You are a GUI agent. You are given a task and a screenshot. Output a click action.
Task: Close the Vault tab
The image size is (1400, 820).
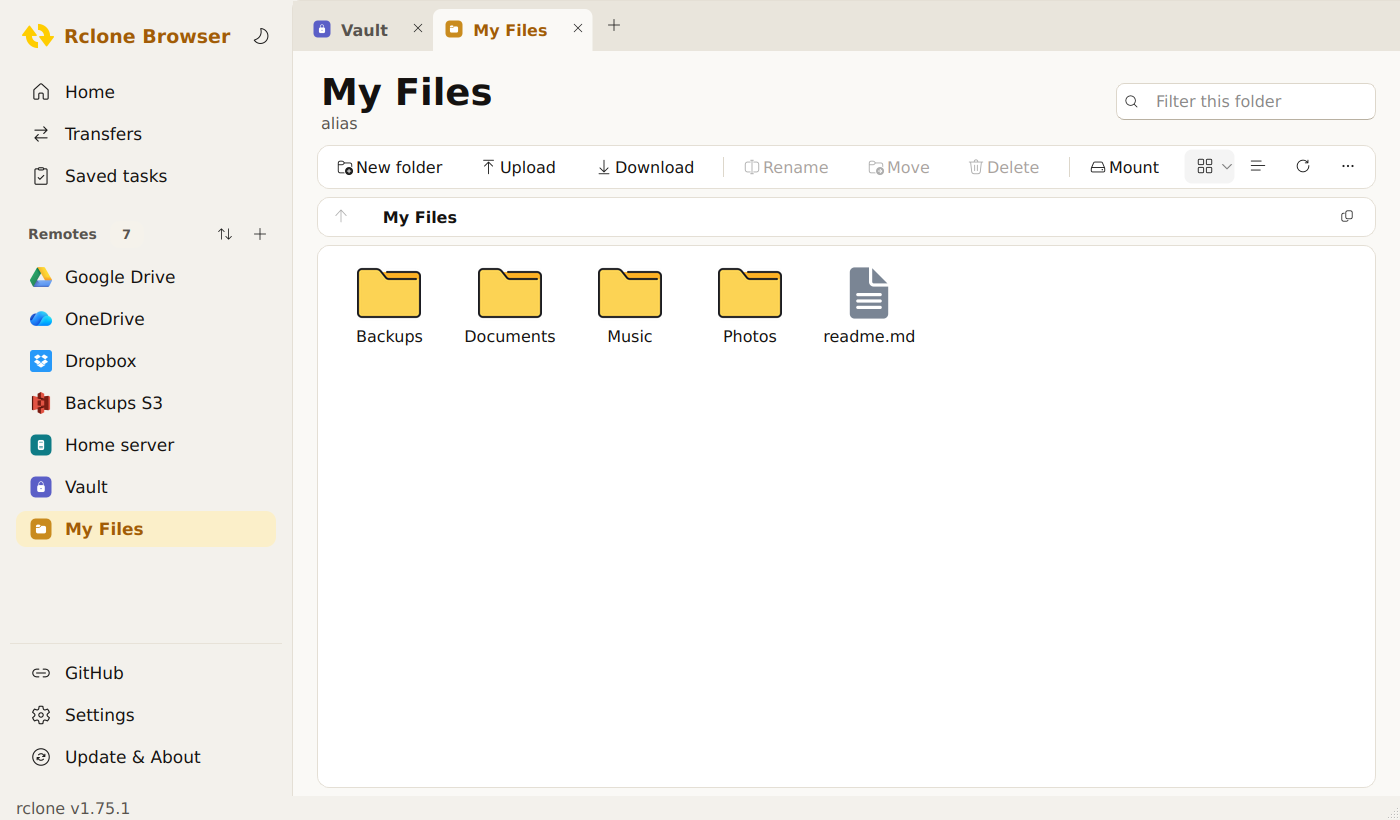pyautogui.click(x=418, y=29)
